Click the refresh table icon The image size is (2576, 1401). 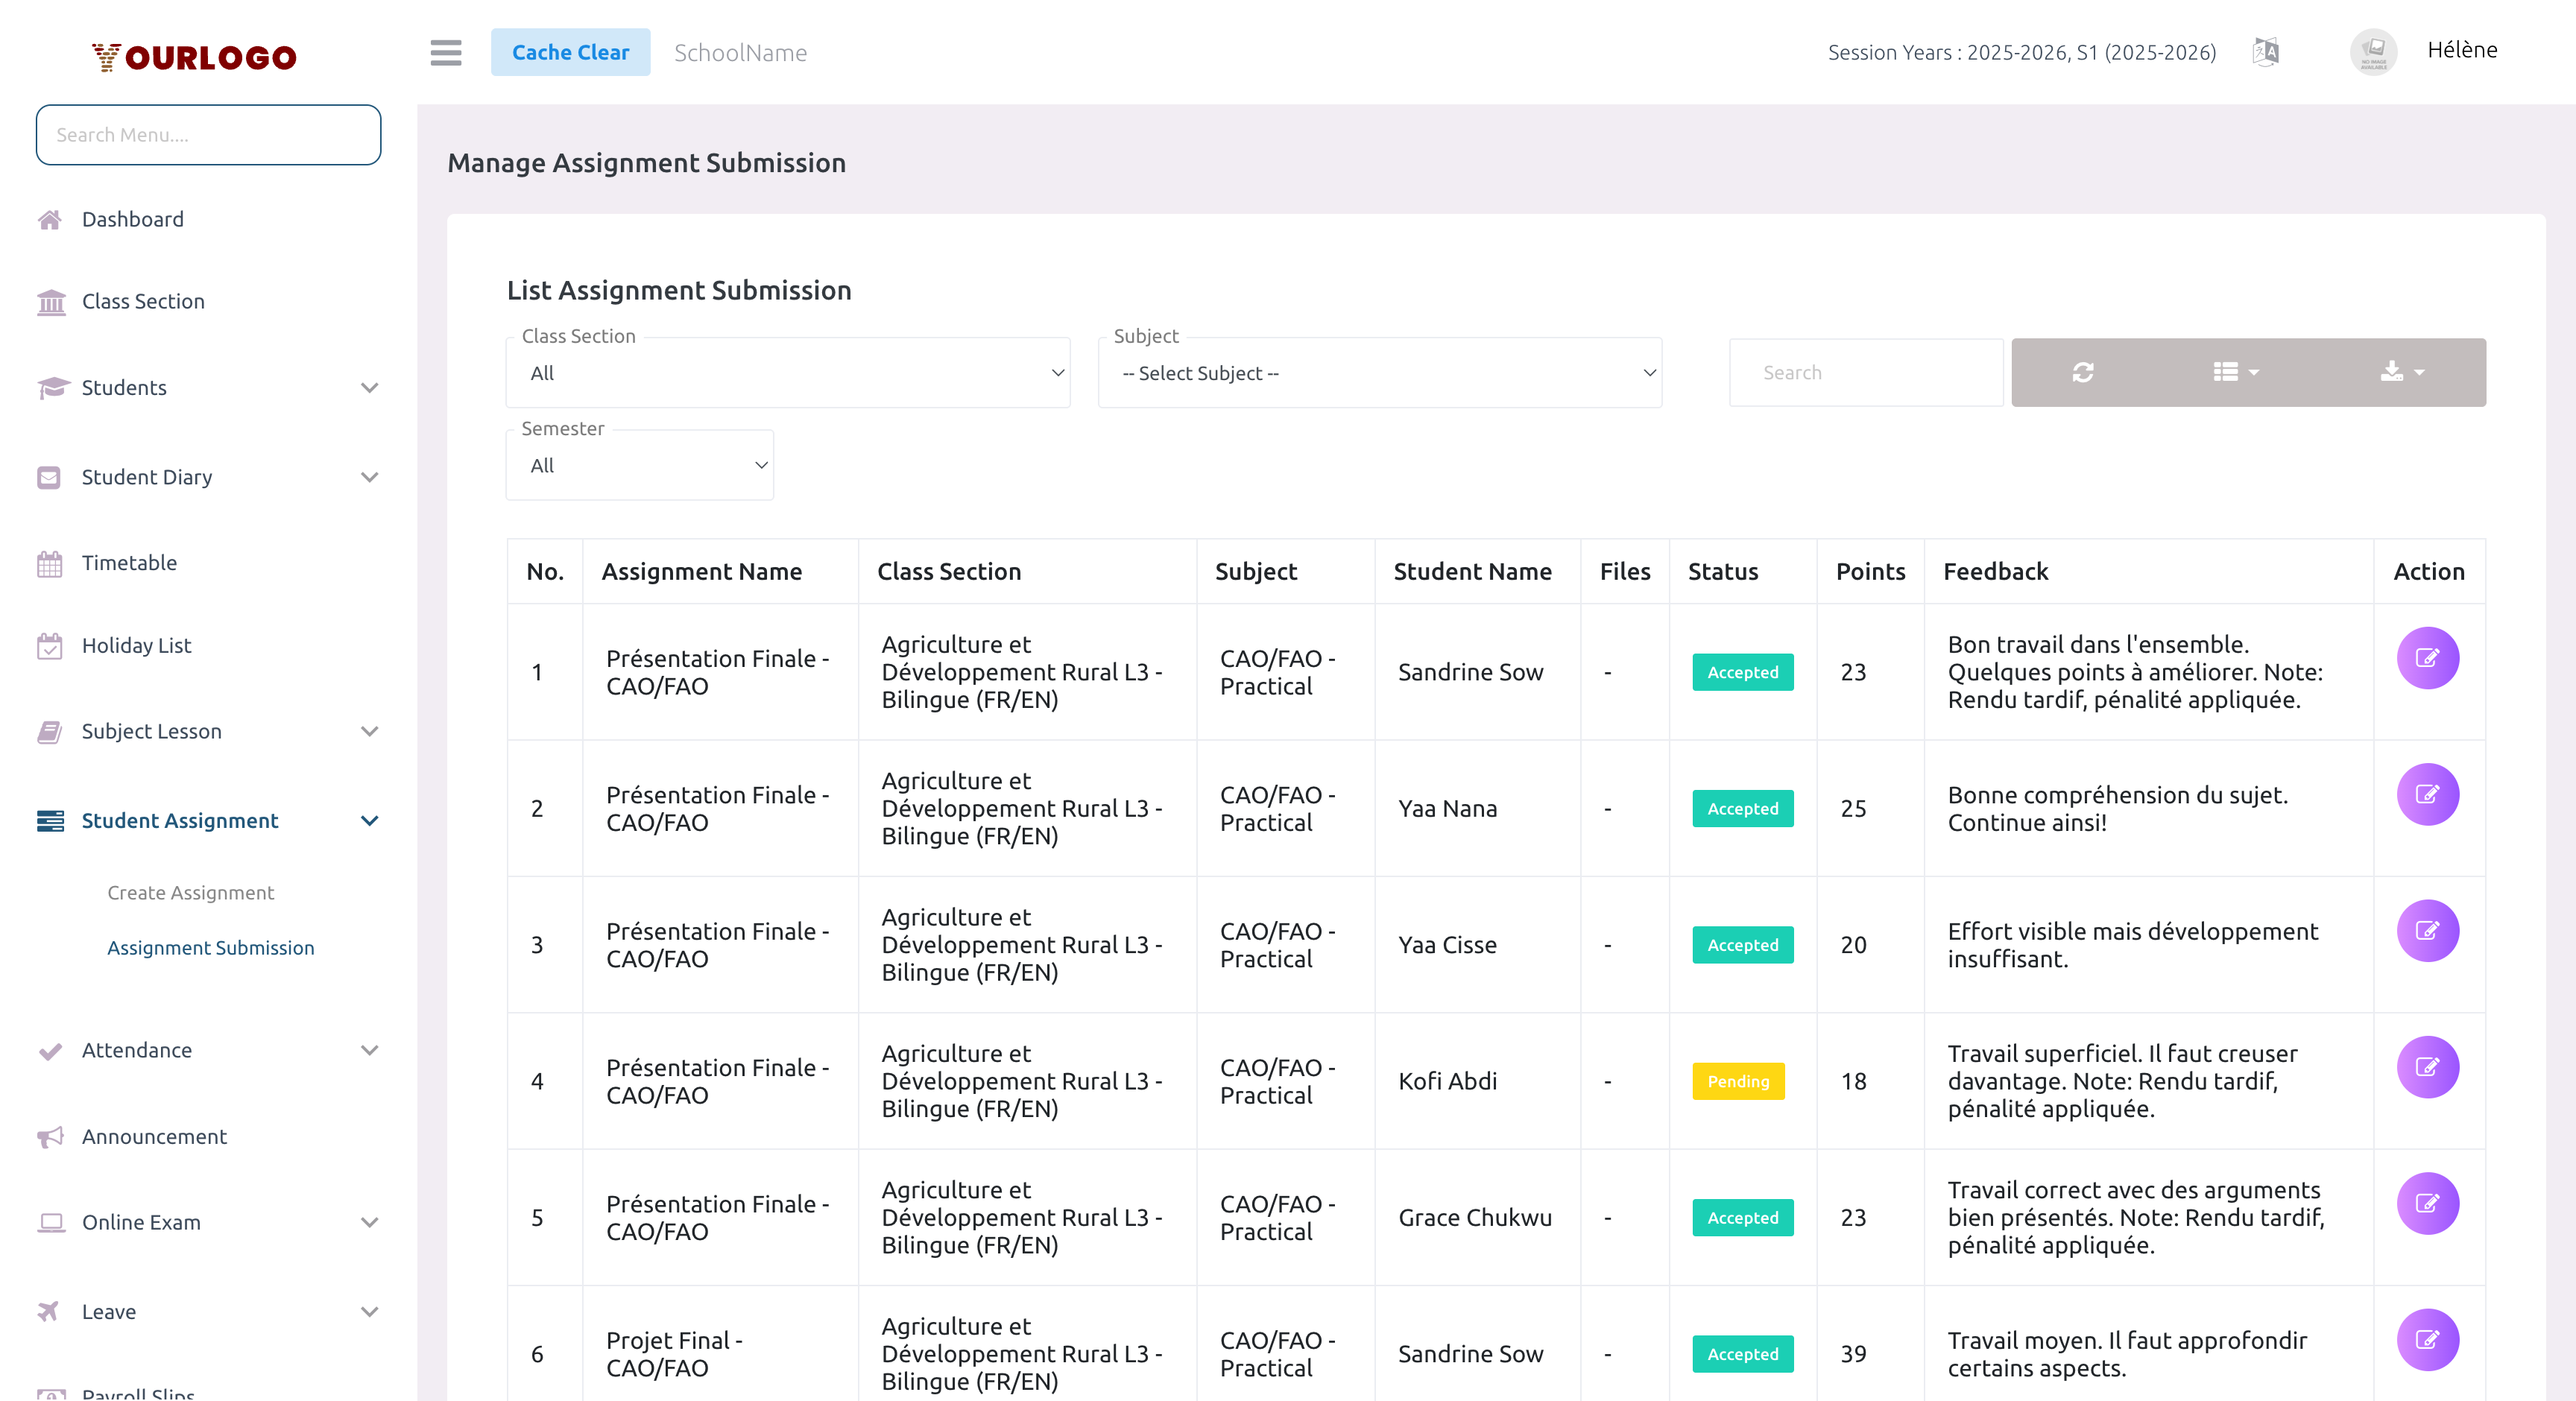[2083, 372]
